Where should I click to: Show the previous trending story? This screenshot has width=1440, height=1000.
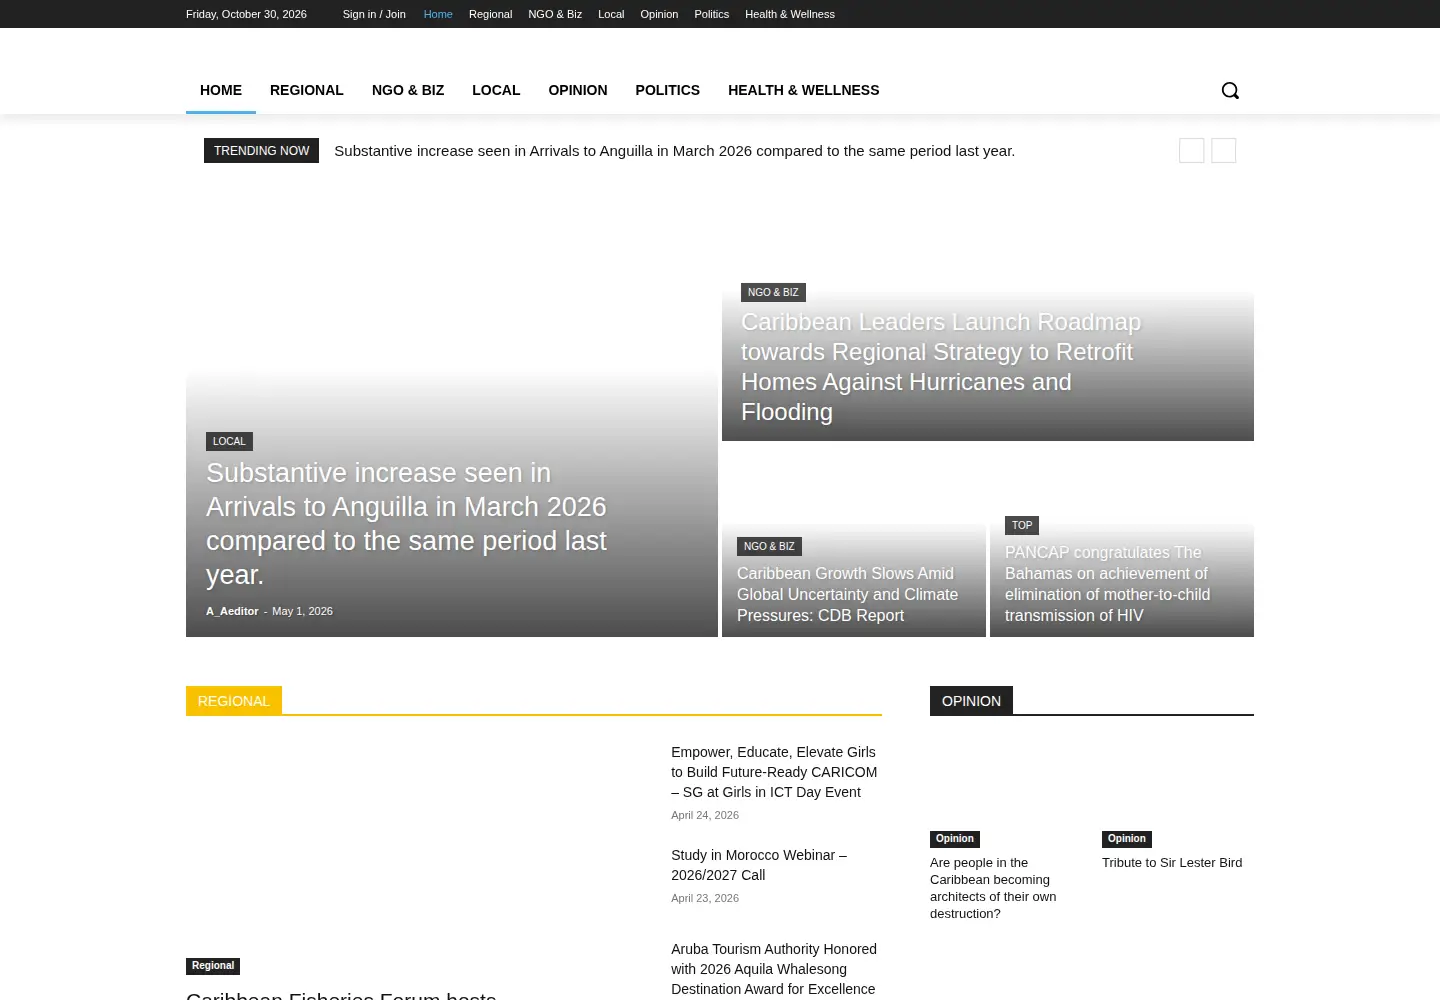[1191, 150]
